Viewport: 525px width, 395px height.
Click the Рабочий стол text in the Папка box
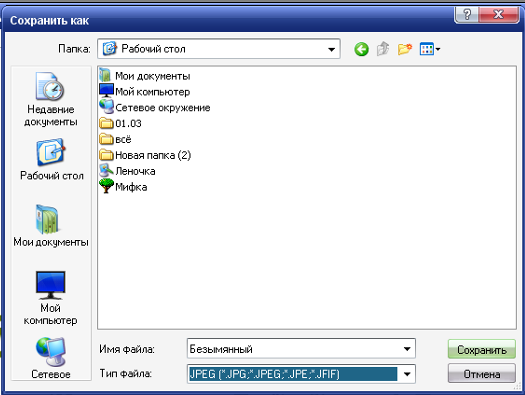tap(153, 49)
